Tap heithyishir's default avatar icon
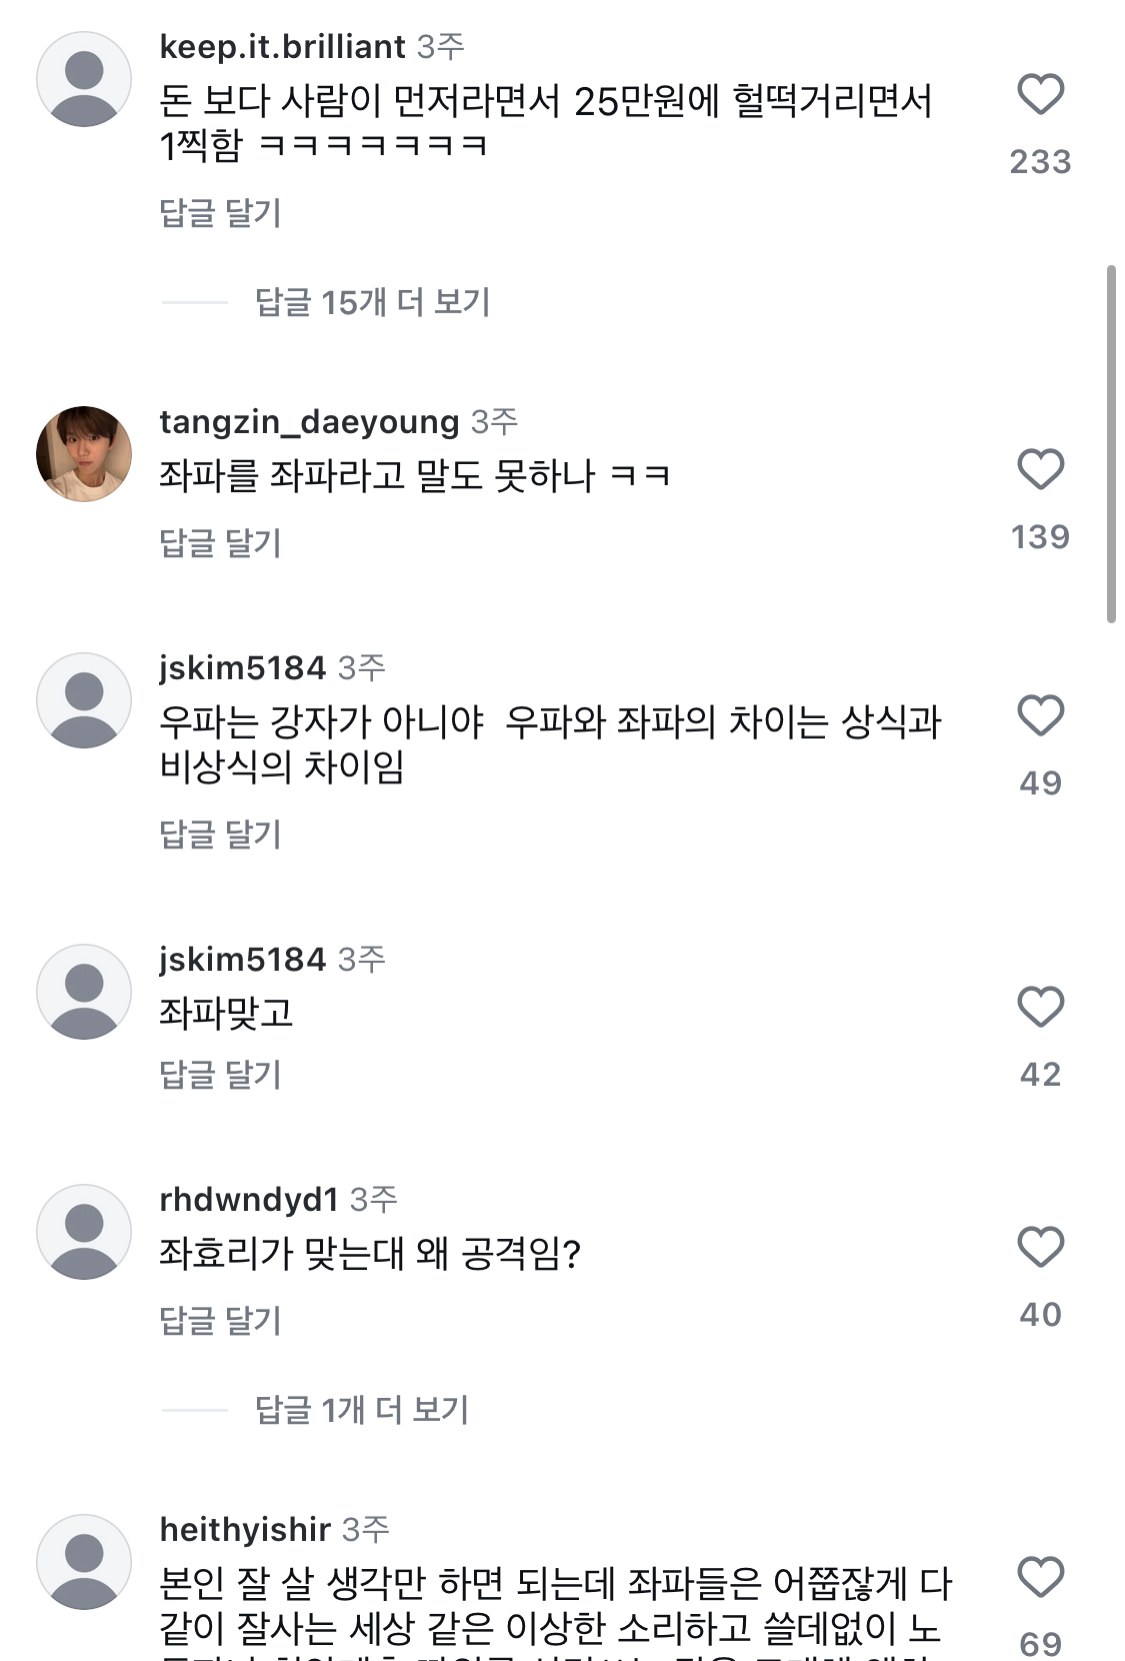 [84, 1562]
